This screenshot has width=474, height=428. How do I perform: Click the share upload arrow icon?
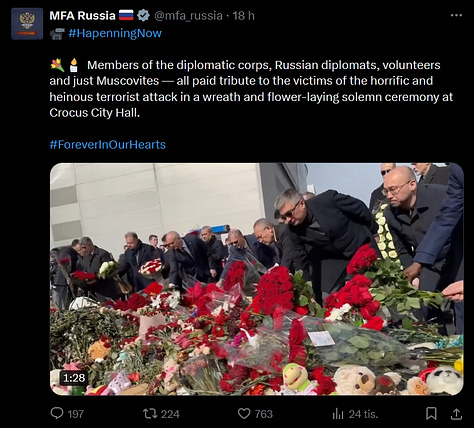pos(456,414)
